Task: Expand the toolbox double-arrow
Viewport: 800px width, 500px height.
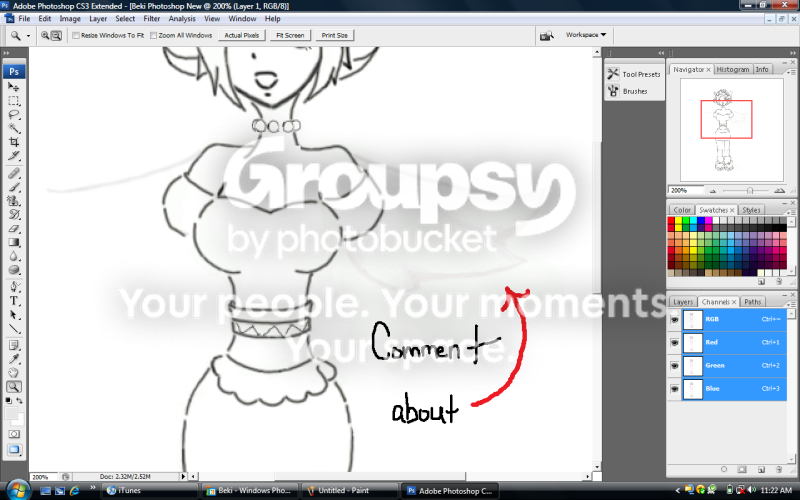Action: [x=7, y=53]
